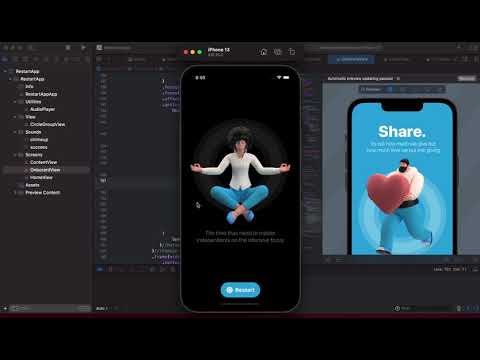Collapse the Utilities folder
The width and height of the screenshot is (480, 360).
(x=15, y=102)
